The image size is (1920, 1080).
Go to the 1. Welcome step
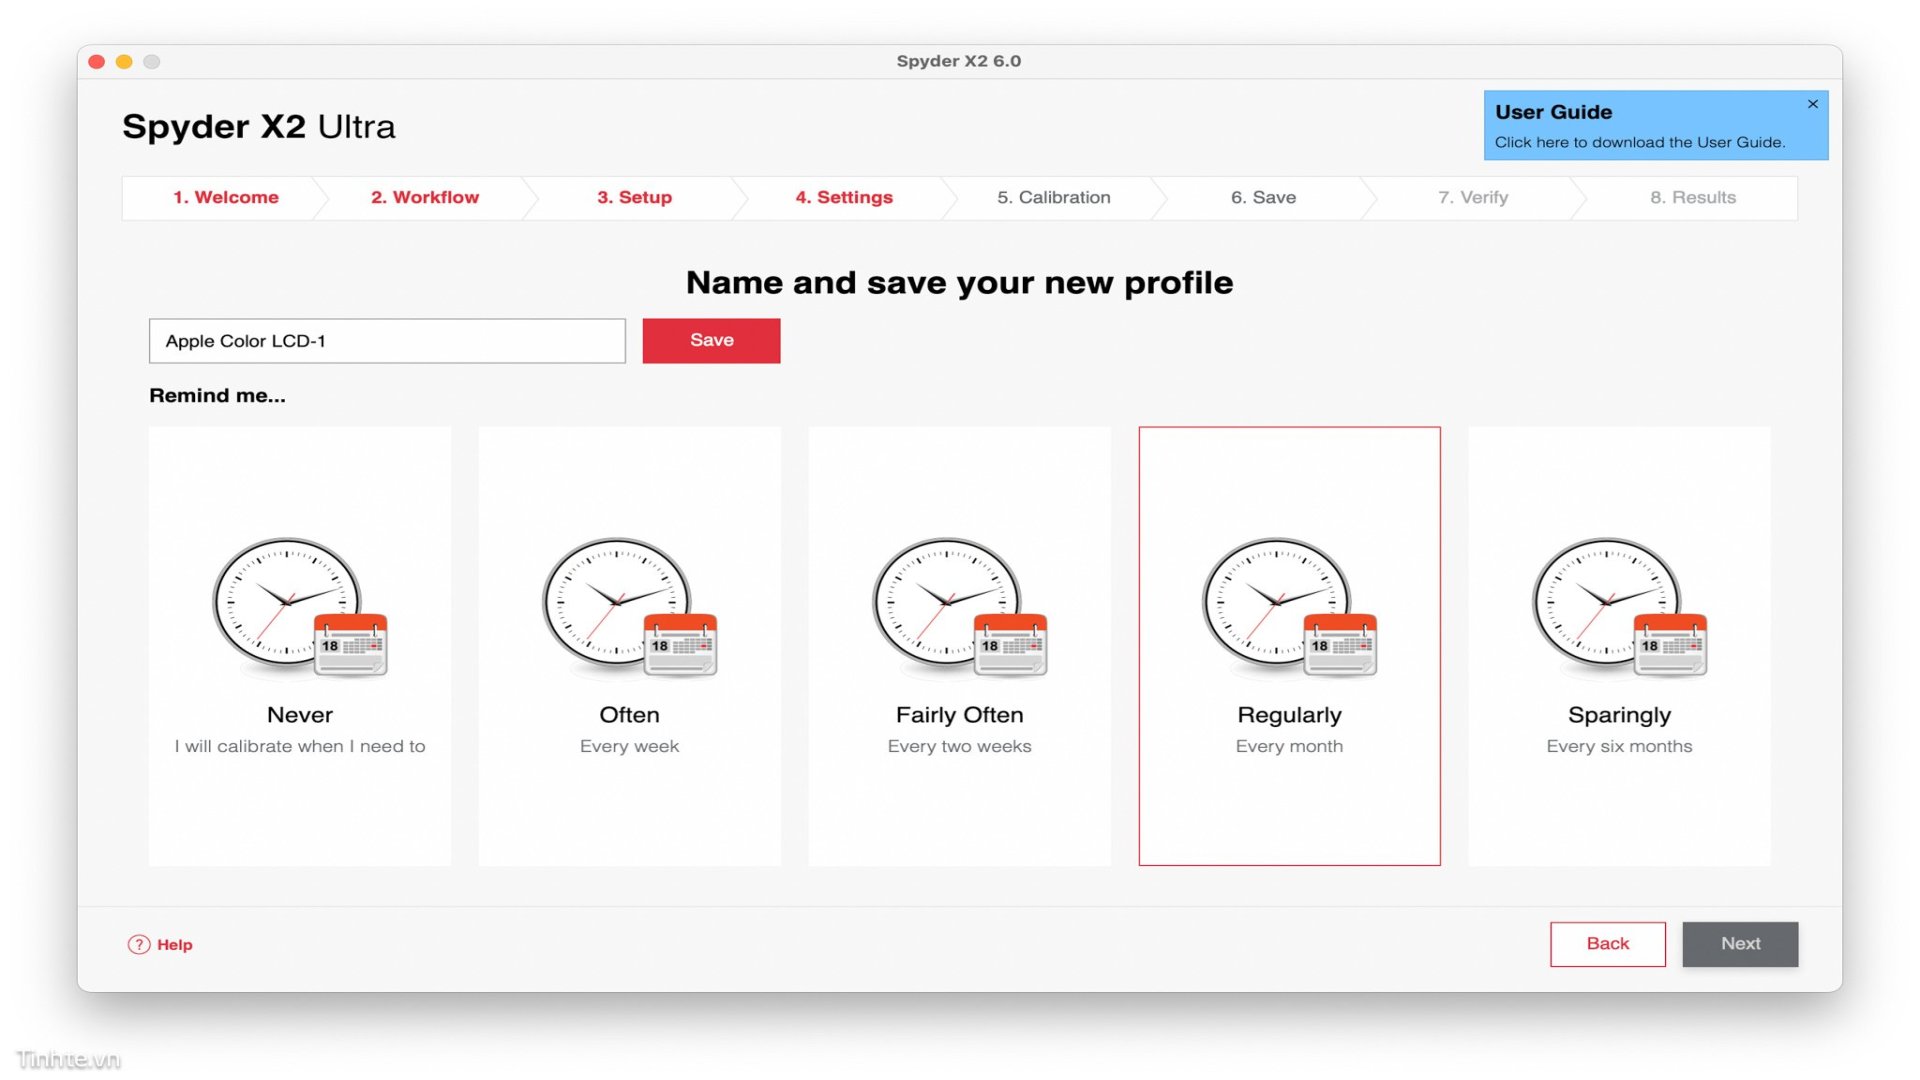(x=226, y=197)
